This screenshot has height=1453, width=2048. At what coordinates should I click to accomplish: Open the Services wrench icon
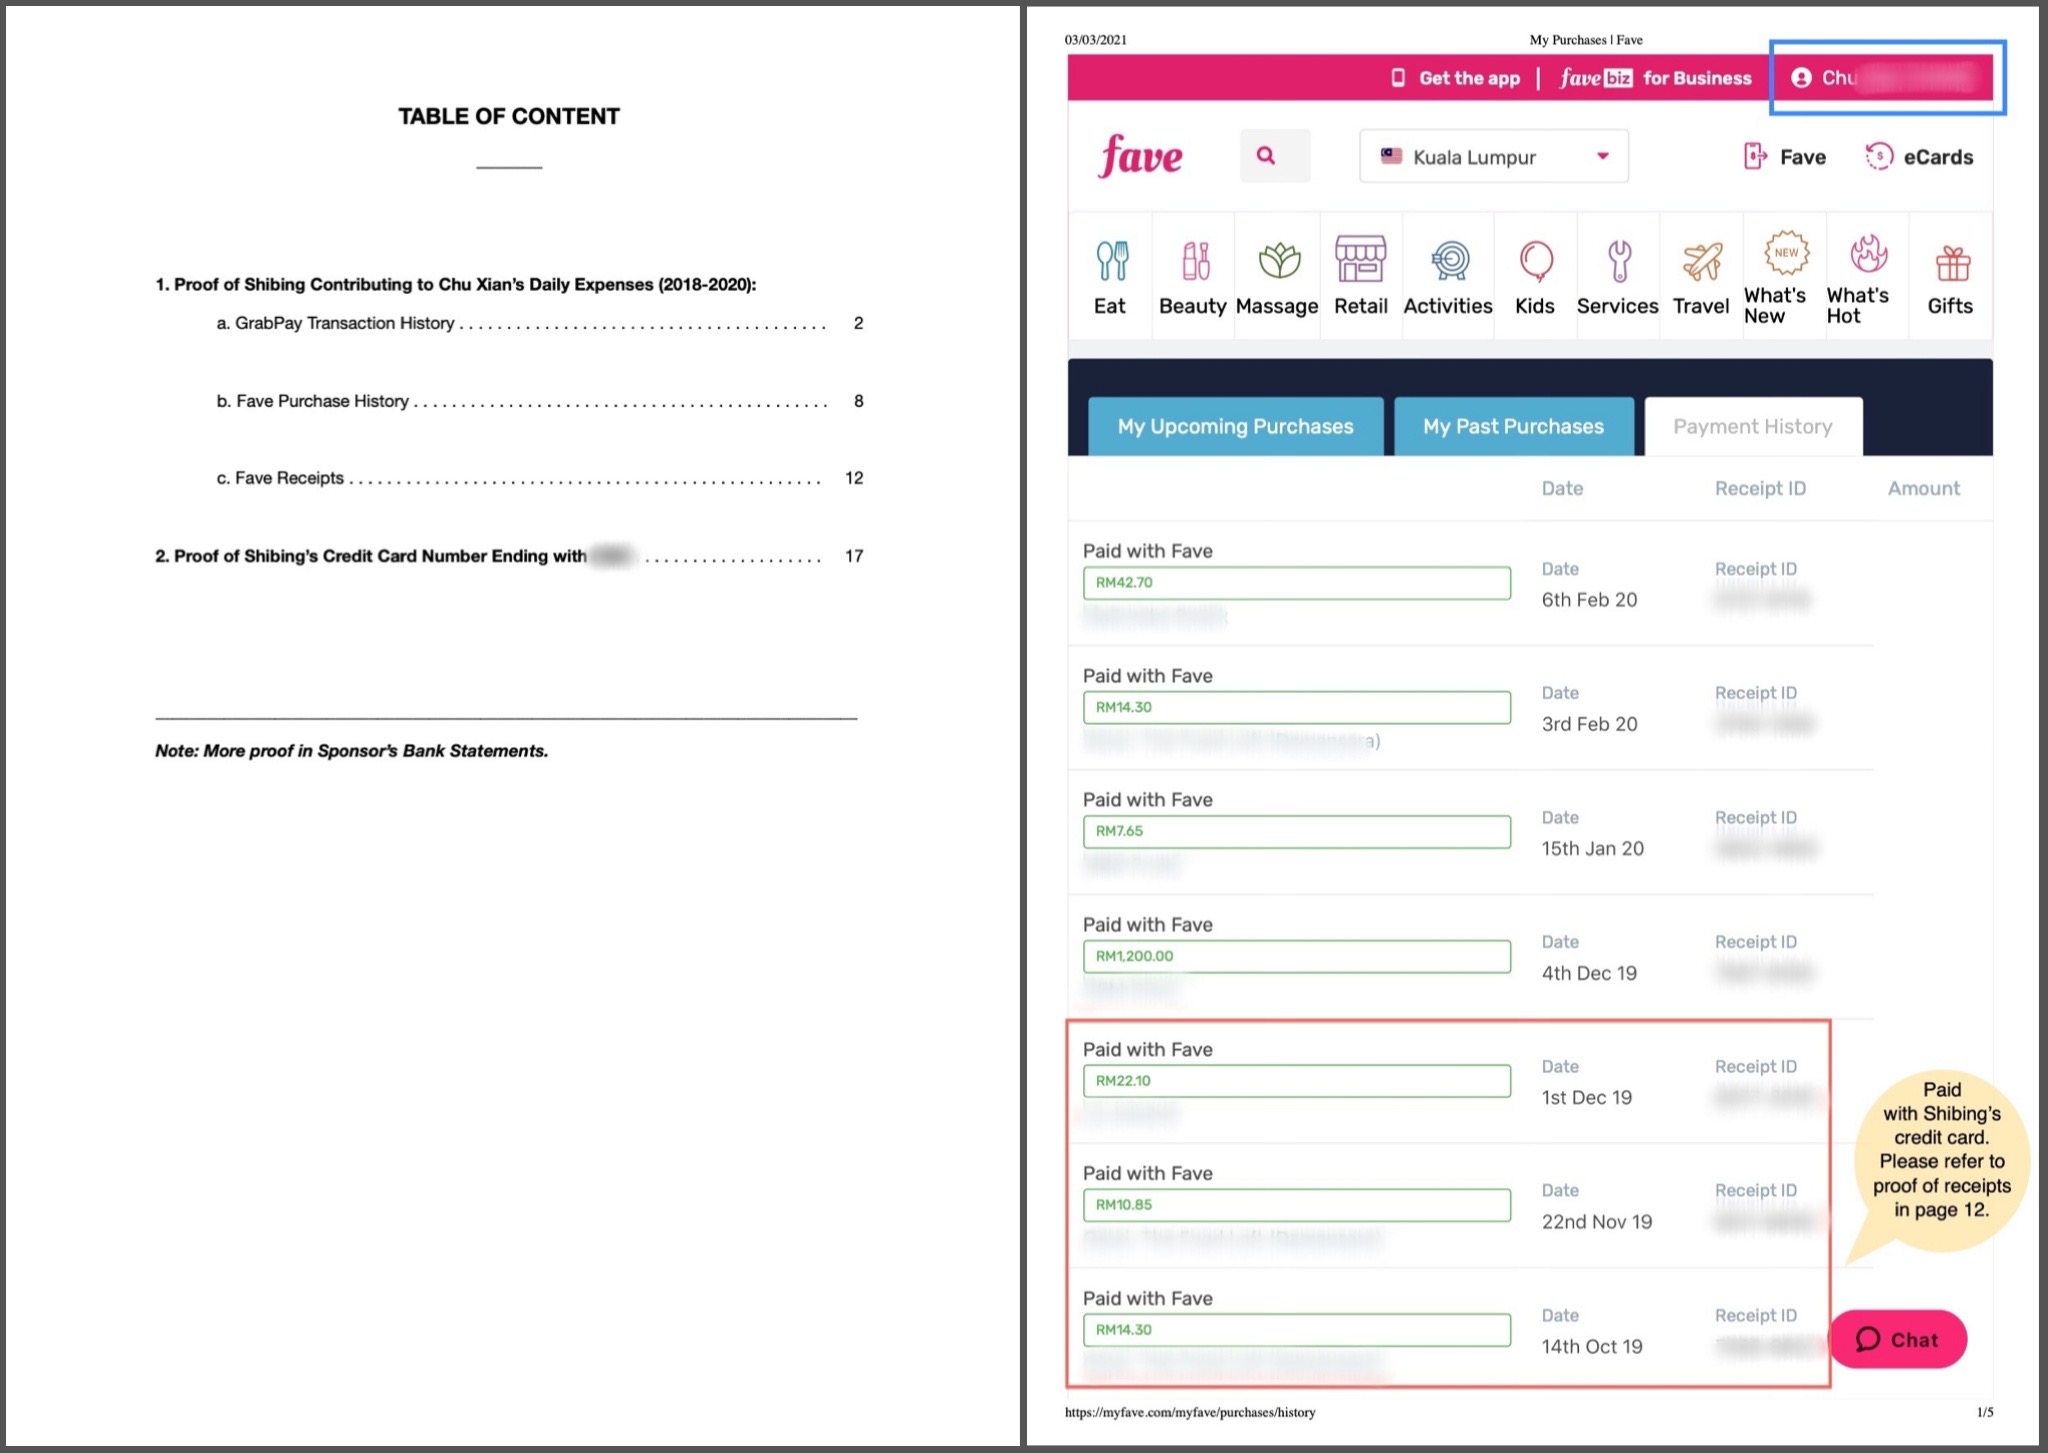pos(1618,262)
